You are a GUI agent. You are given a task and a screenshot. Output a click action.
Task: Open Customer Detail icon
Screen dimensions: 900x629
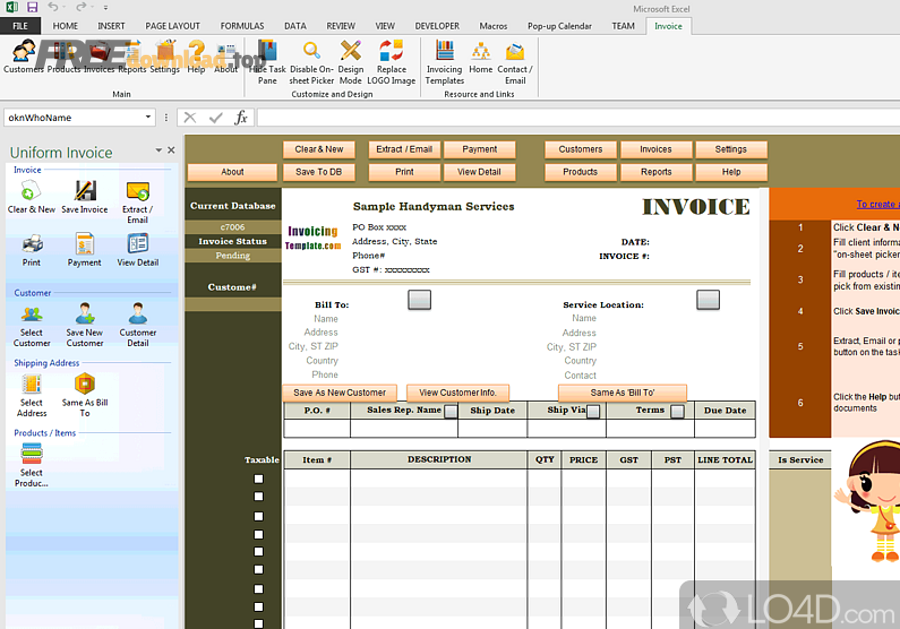click(138, 325)
